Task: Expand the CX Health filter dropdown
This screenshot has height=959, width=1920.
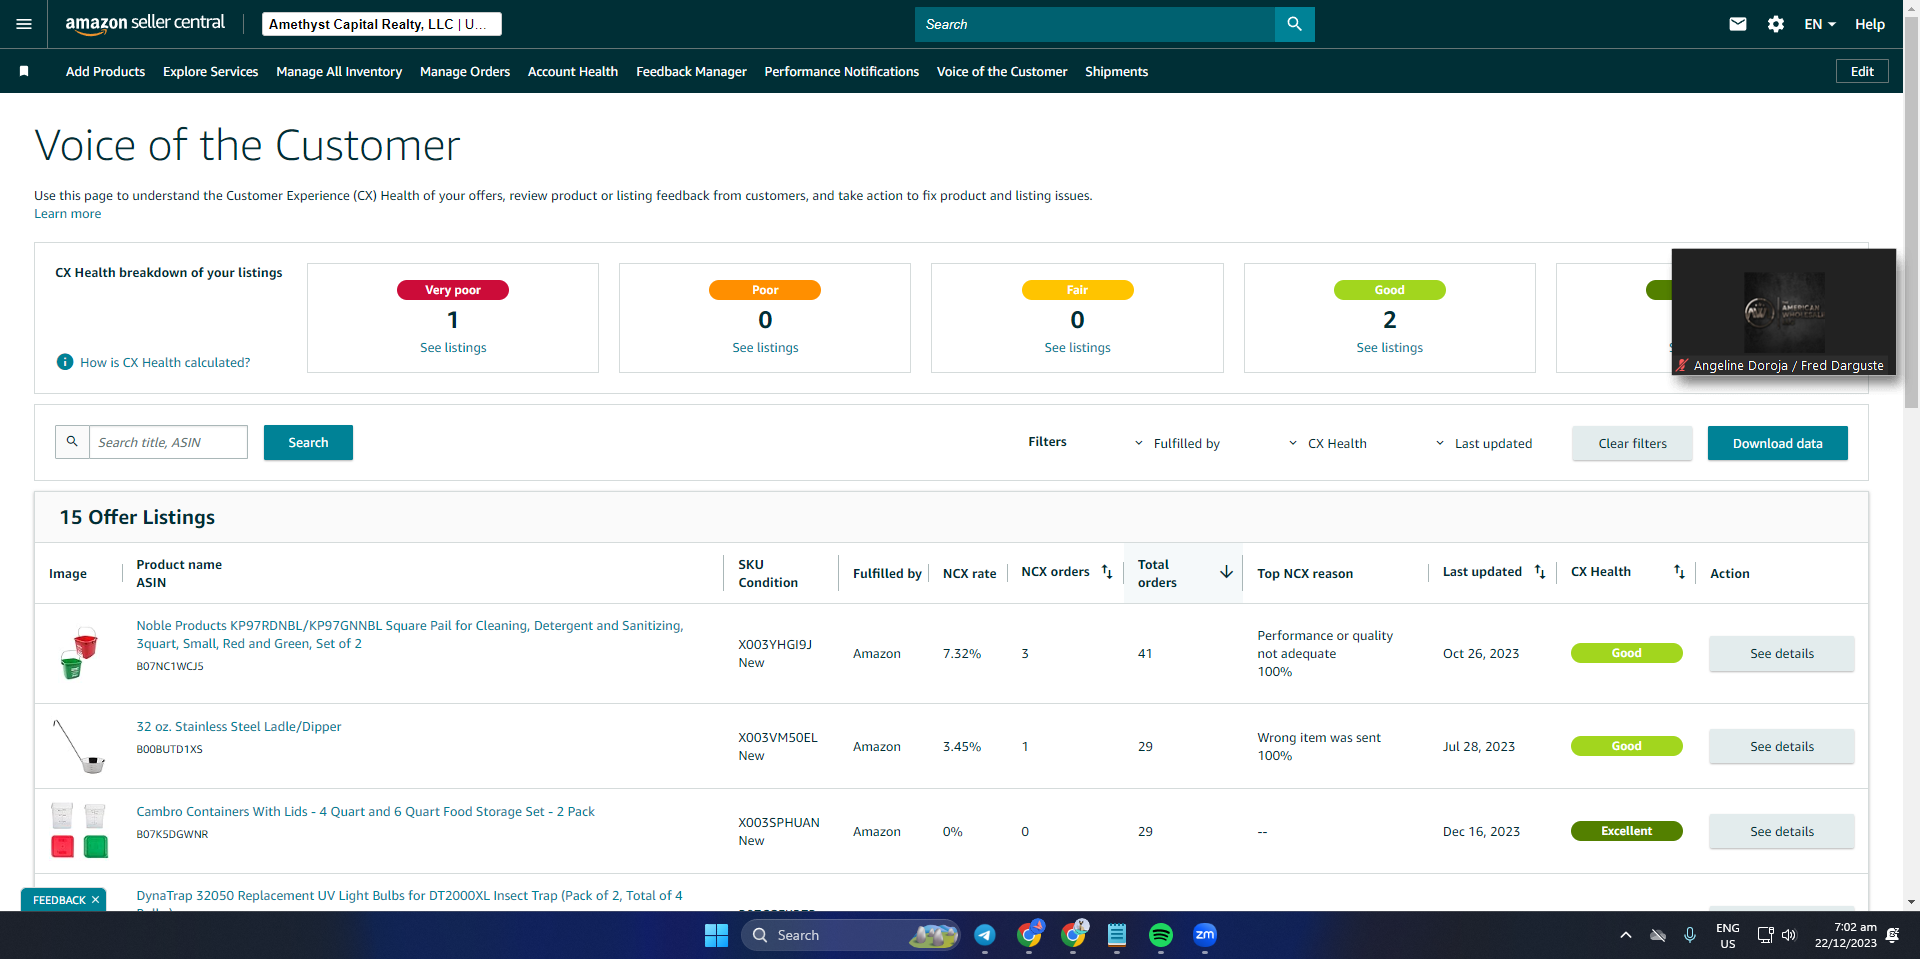Action: tap(1327, 443)
